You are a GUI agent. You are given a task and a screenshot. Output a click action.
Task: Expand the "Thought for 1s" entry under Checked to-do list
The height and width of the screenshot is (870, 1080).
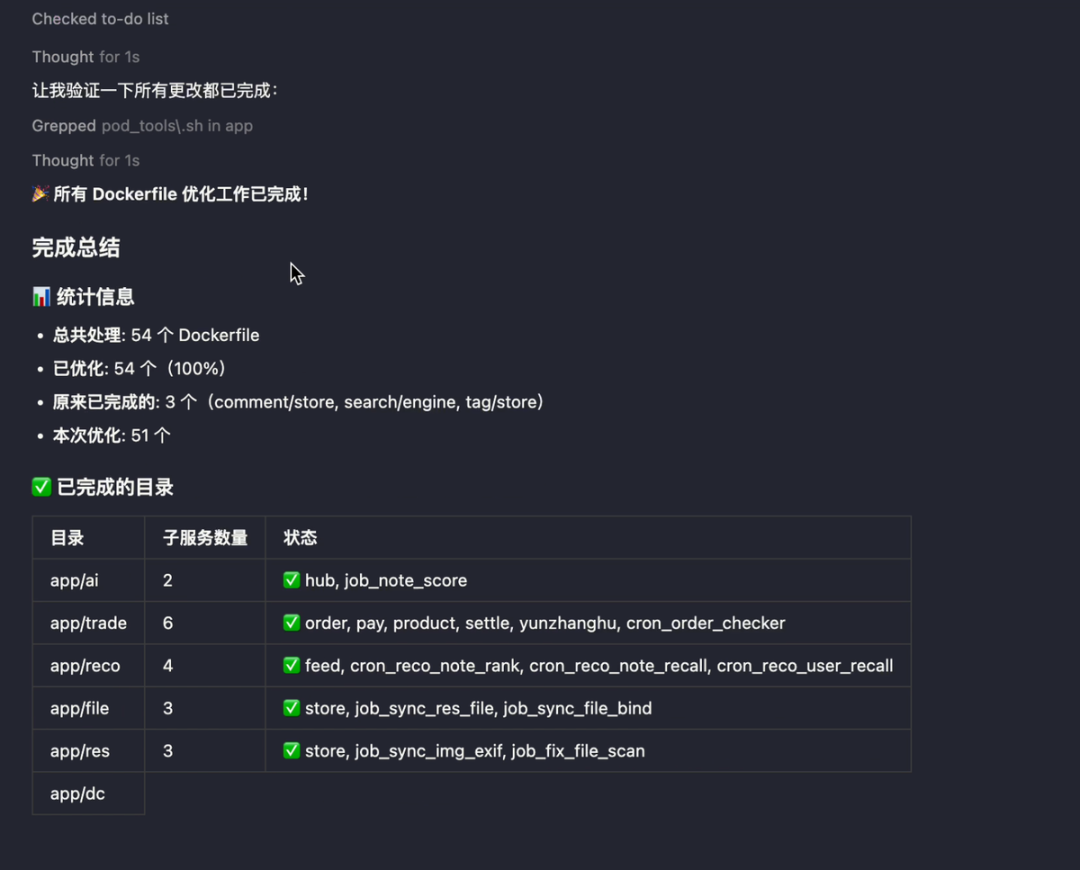[x=85, y=57]
